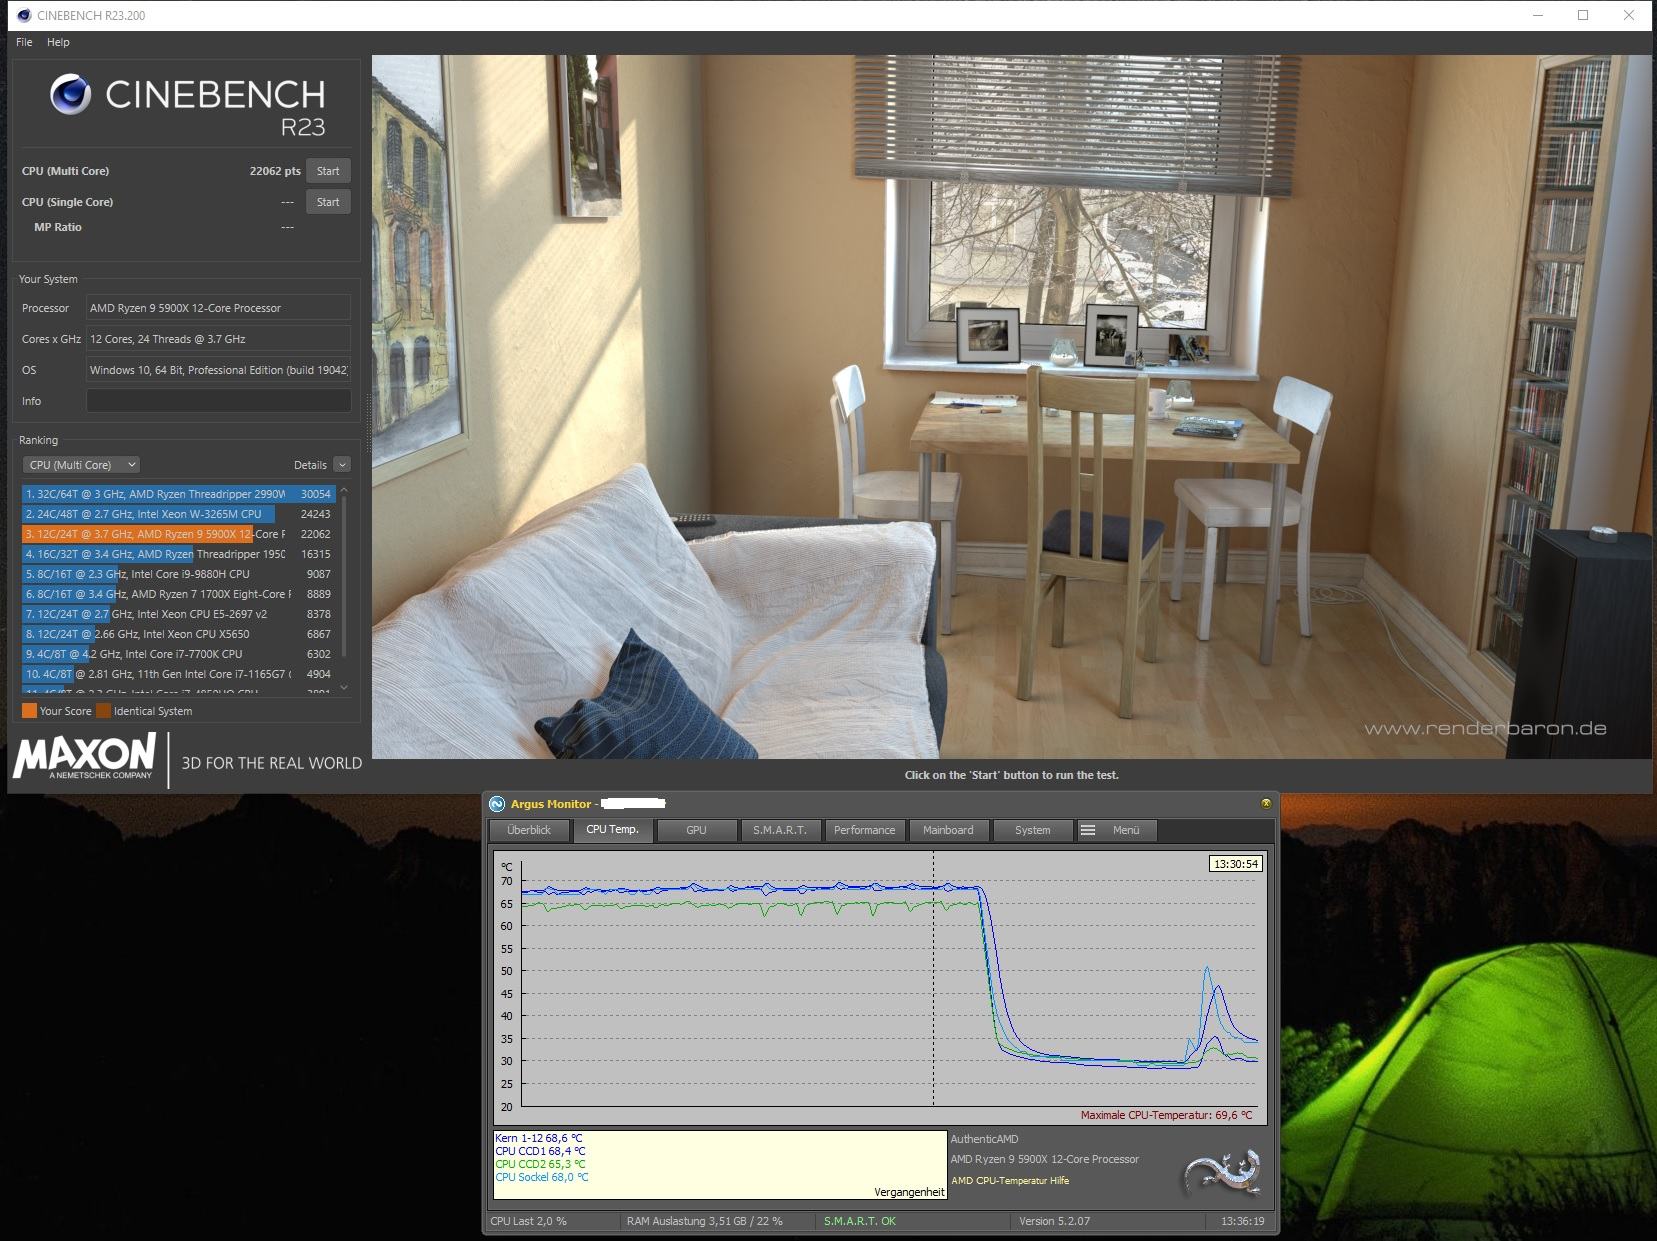The height and width of the screenshot is (1241, 1657).
Task: Open the AMD CPU-Temperatur Hilfe link
Action: (1010, 1181)
